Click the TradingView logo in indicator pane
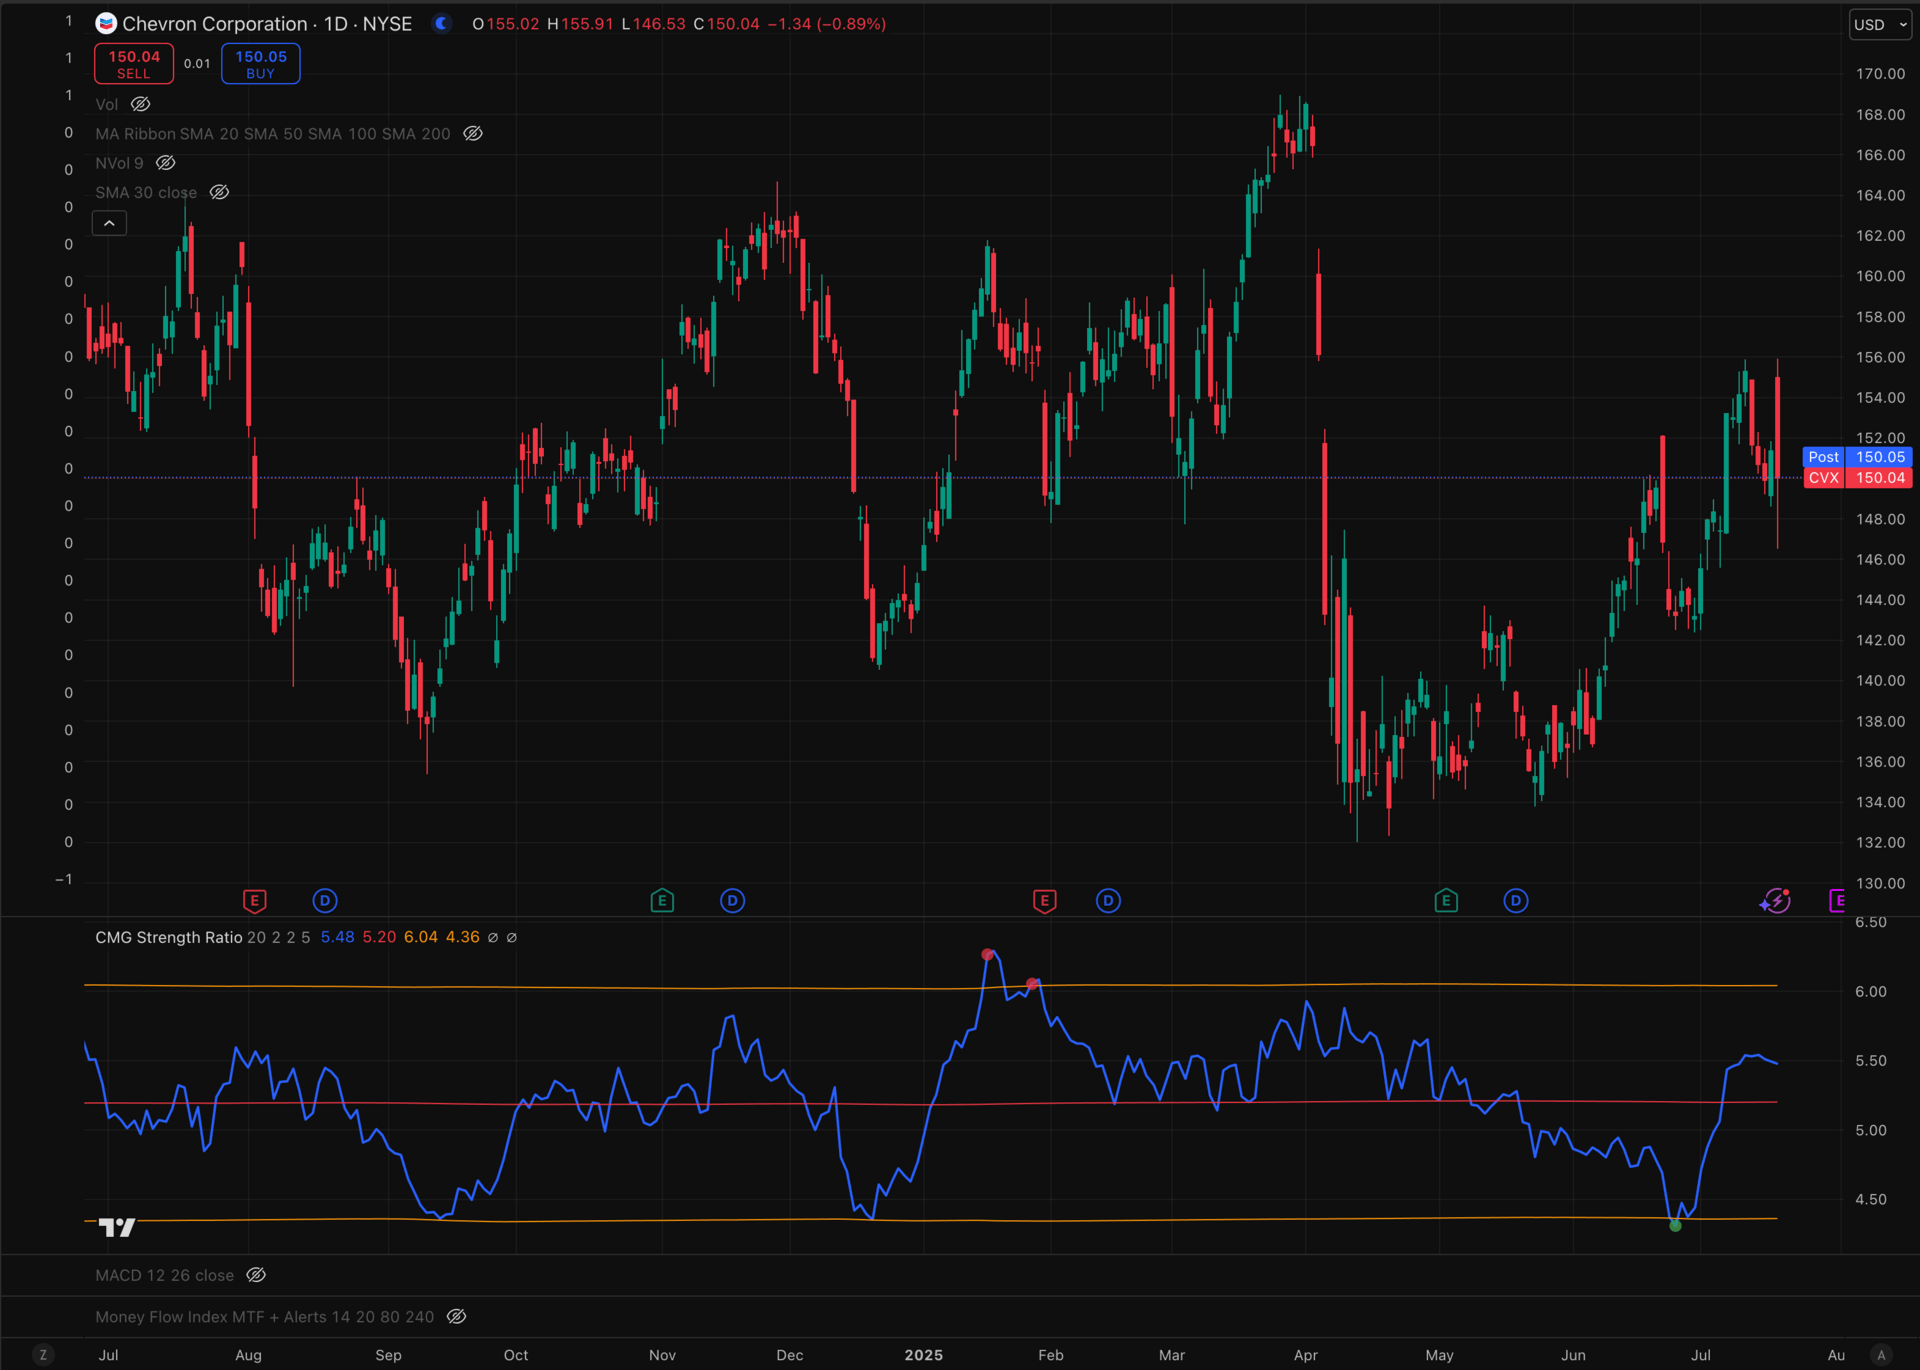Screen dimensions: 1920x1370 (x=117, y=1227)
